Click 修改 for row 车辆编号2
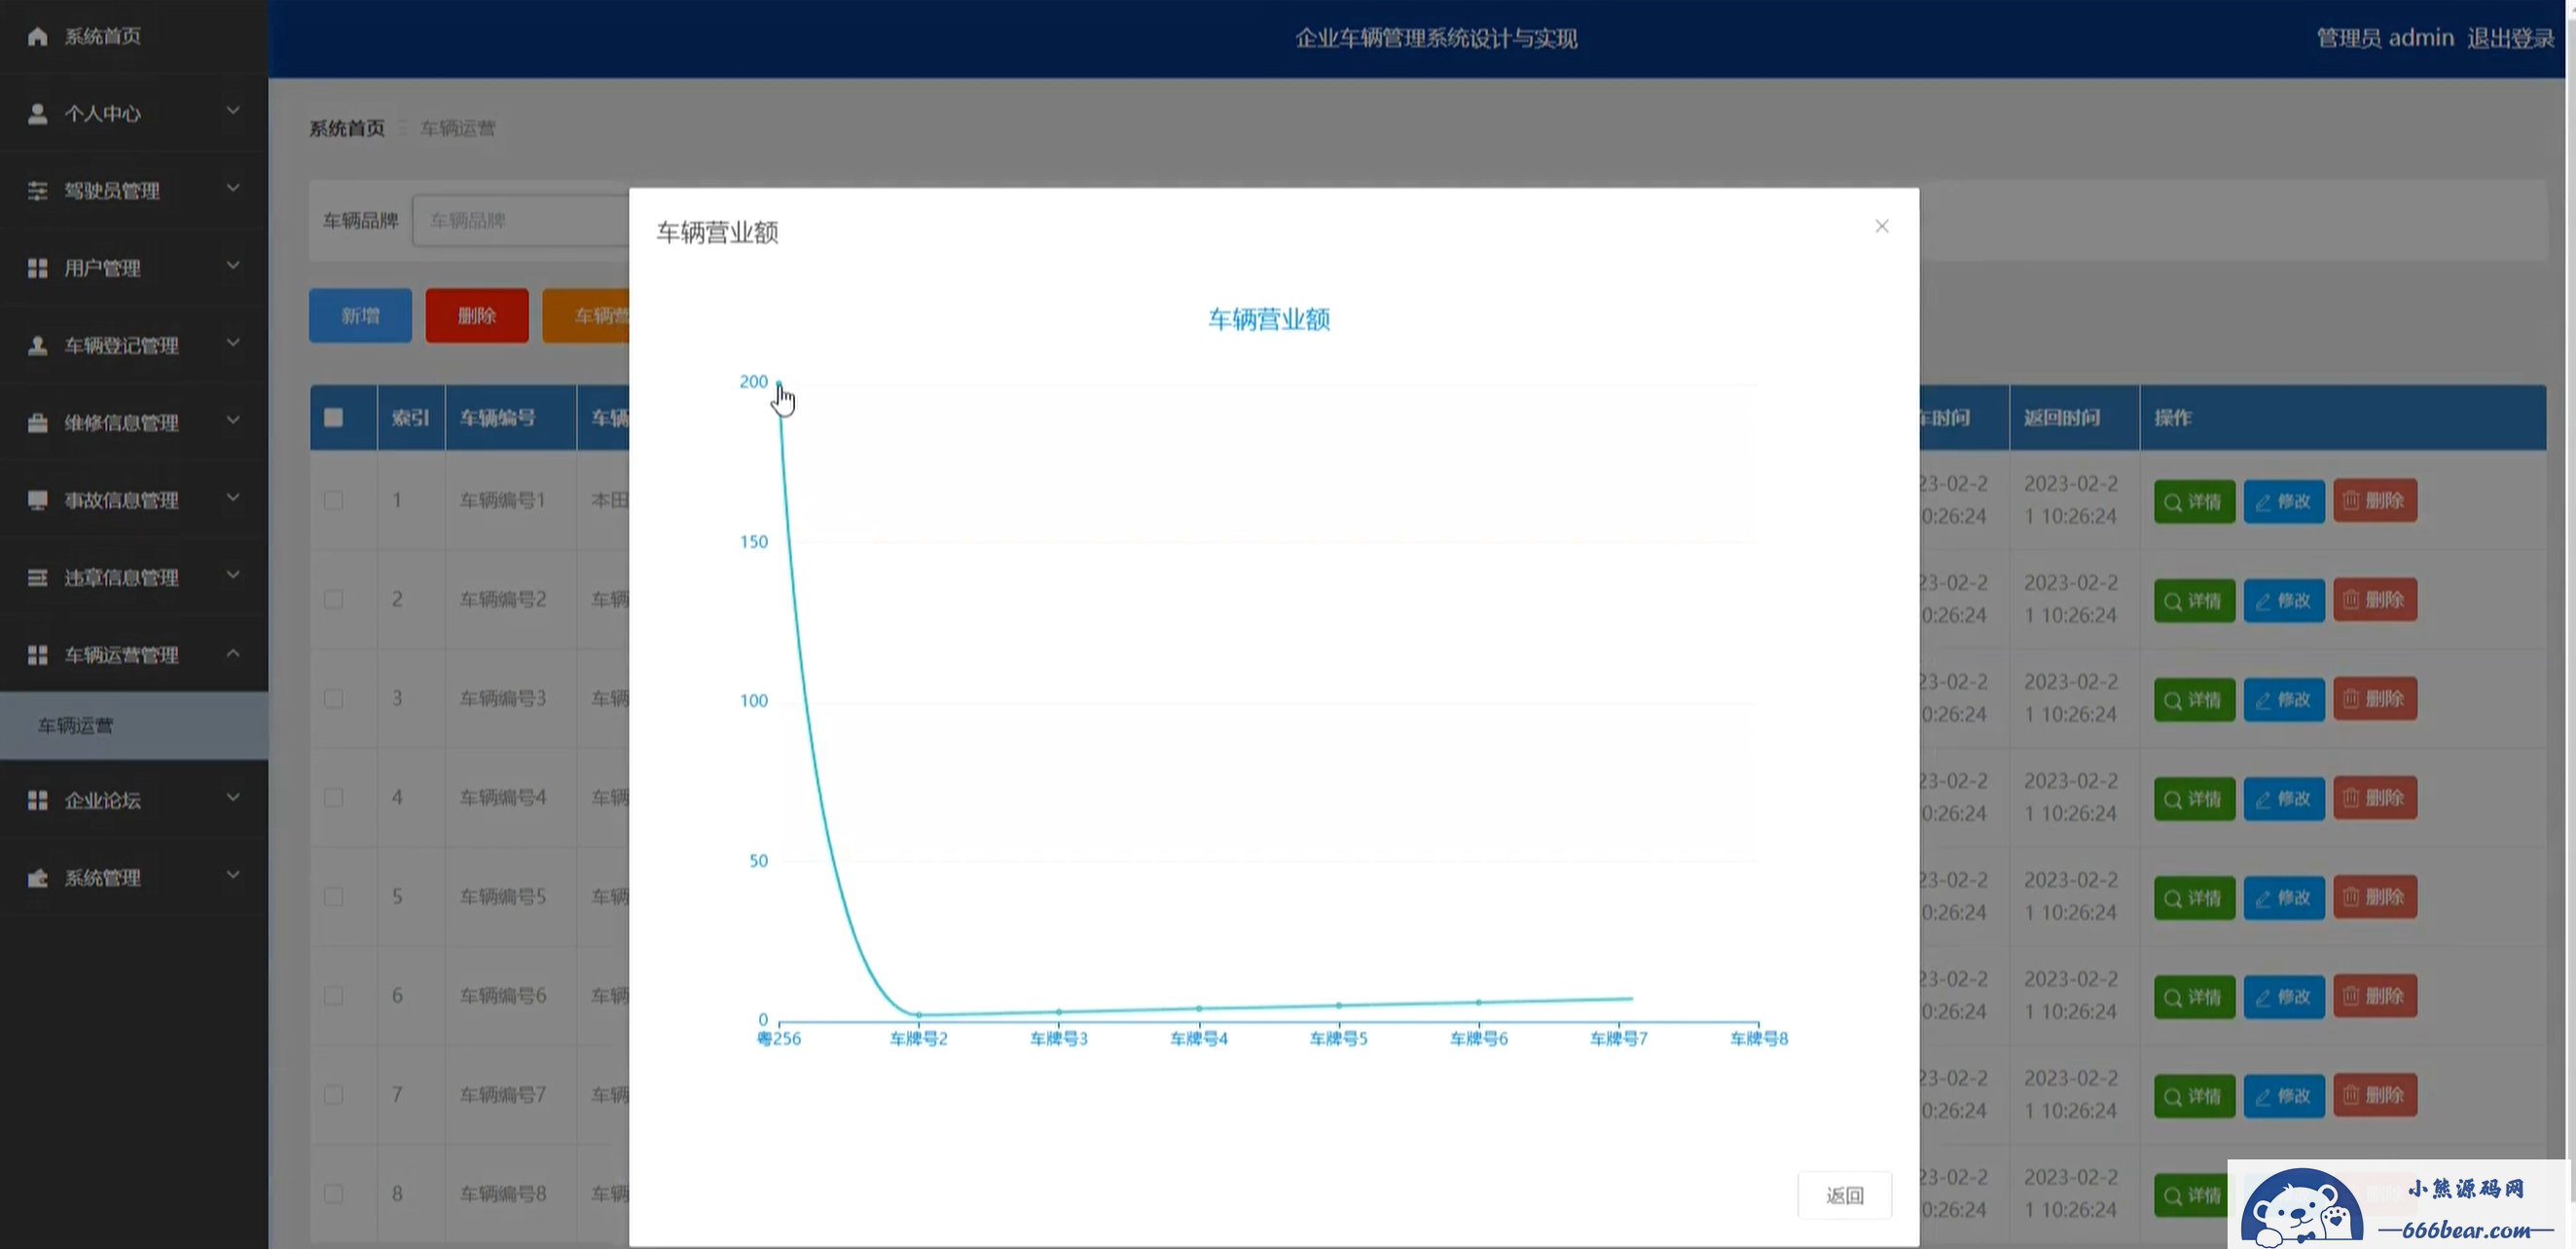The height and width of the screenshot is (1249, 2576). [2284, 600]
